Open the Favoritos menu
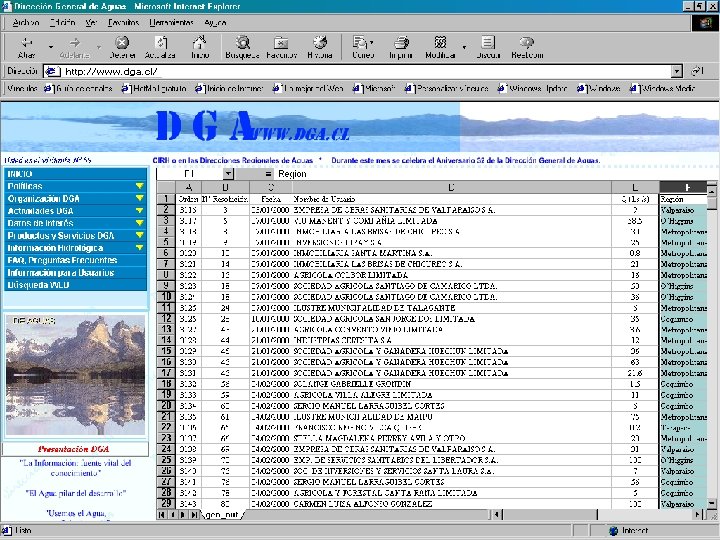720x540 pixels. click(x=123, y=22)
